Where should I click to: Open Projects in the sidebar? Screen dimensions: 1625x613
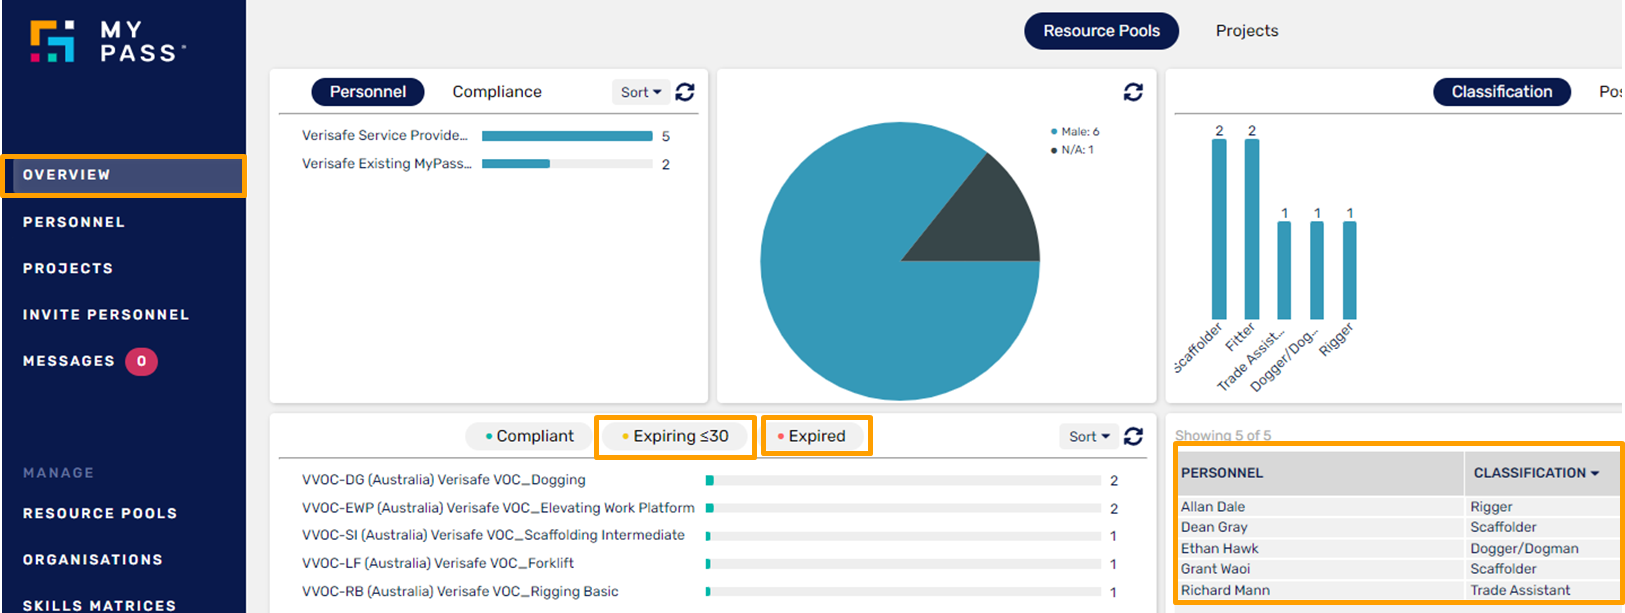[x=68, y=268]
